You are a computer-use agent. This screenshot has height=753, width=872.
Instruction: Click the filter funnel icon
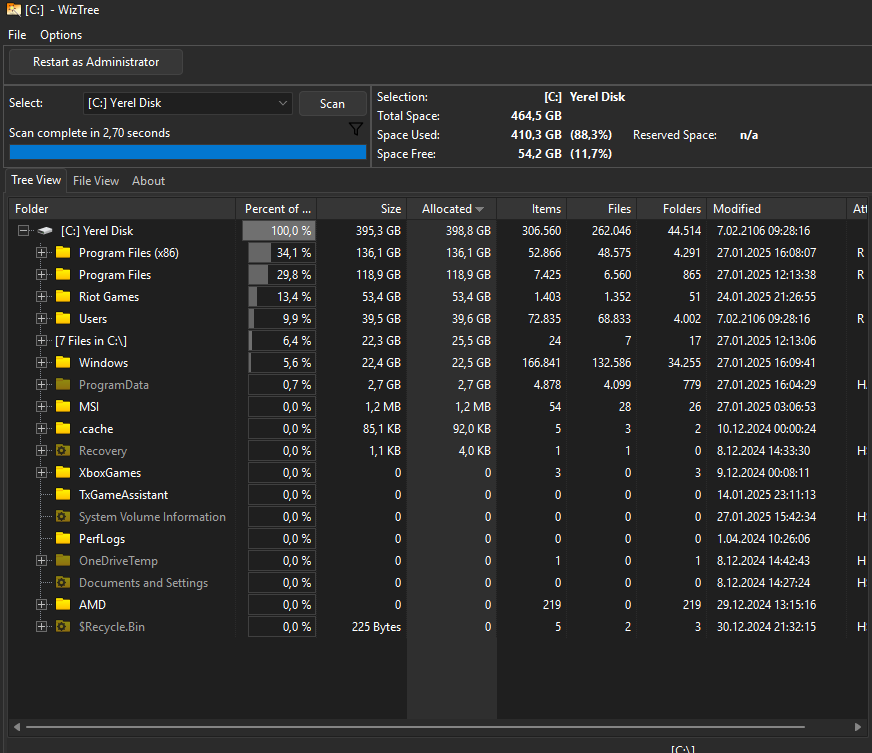click(x=356, y=129)
